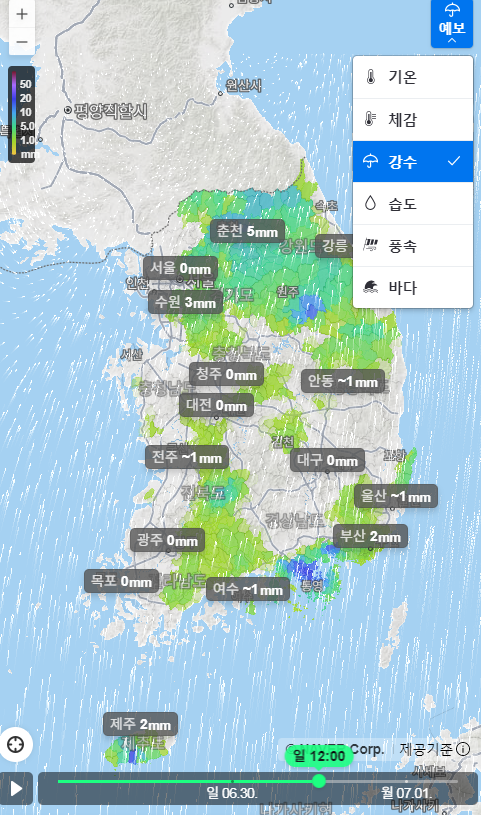Viewport: 481px width, 815px height.
Task: Click the 일 12:00 time marker bubble
Action: pyautogui.click(x=319, y=756)
